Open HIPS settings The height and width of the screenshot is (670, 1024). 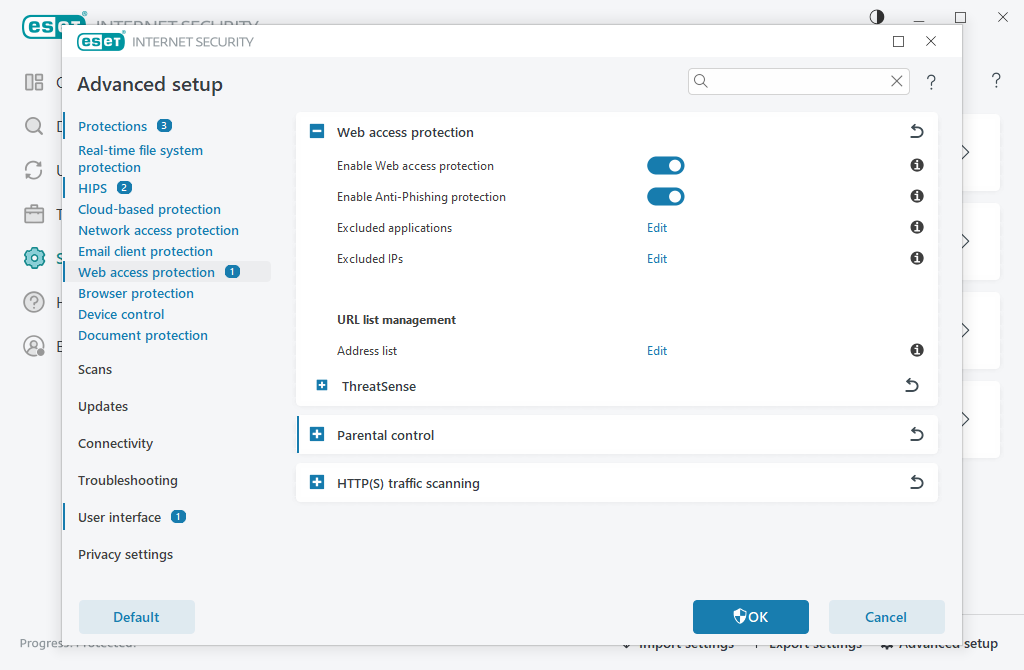pyautogui.click(x=92, y=188)
